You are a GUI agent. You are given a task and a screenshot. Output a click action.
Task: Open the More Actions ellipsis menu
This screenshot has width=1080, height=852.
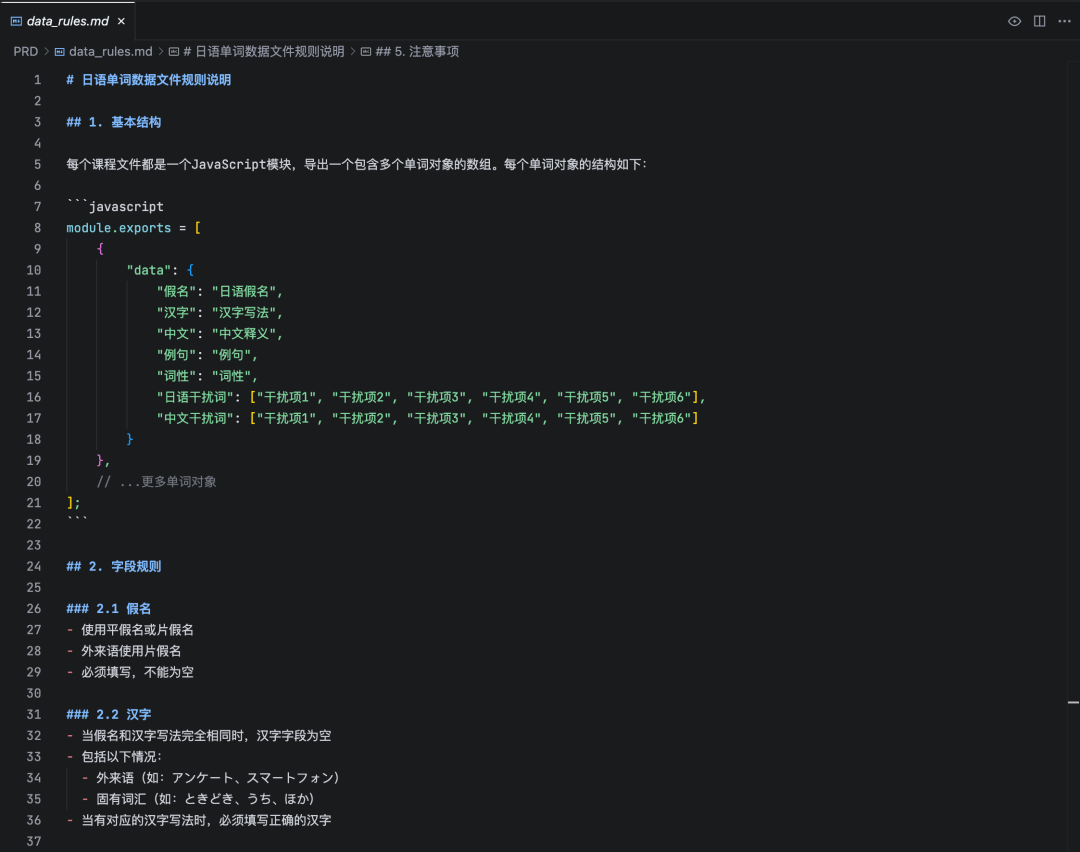click(1064, 21)
